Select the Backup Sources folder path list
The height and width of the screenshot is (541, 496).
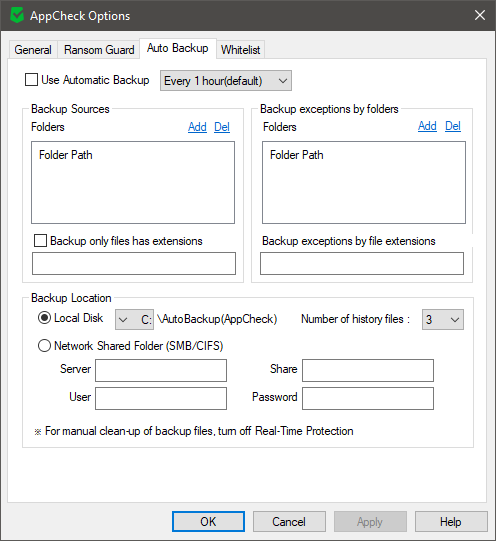(x=133, y=182)
